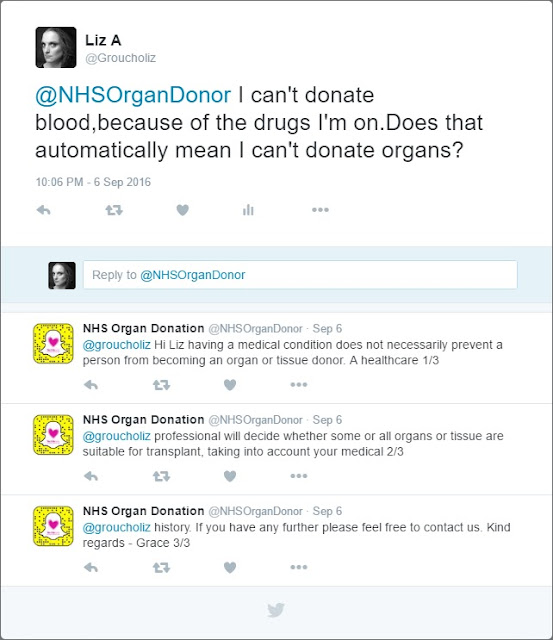This screenshot has width=553, height=640.
Task: Like the NHS reply ending 3/3
Action: pyautogui.click(x=230, y=567)
